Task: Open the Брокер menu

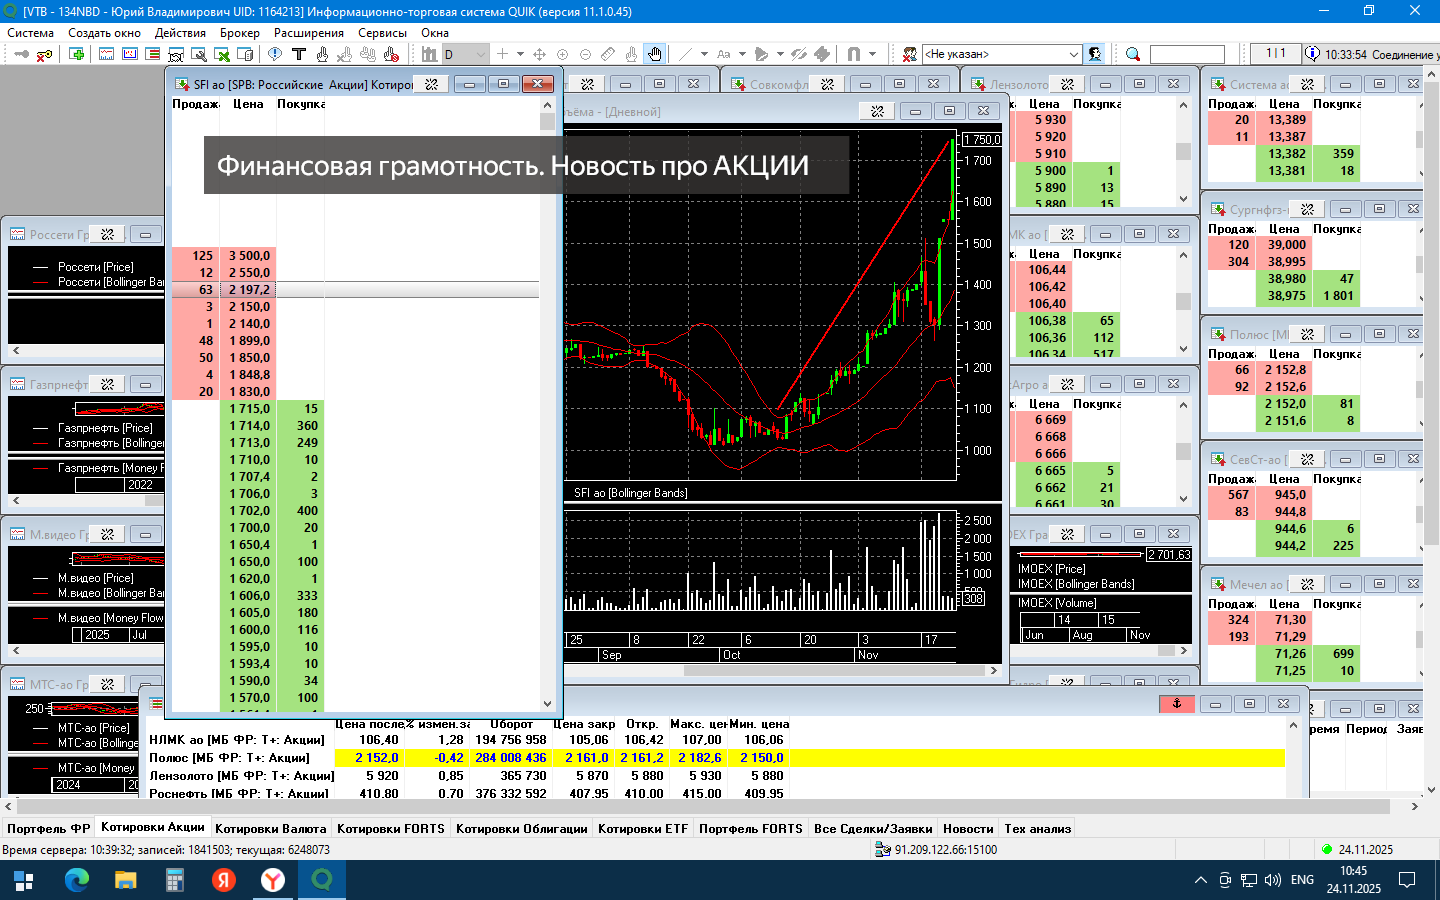Action: pos(240,33)
